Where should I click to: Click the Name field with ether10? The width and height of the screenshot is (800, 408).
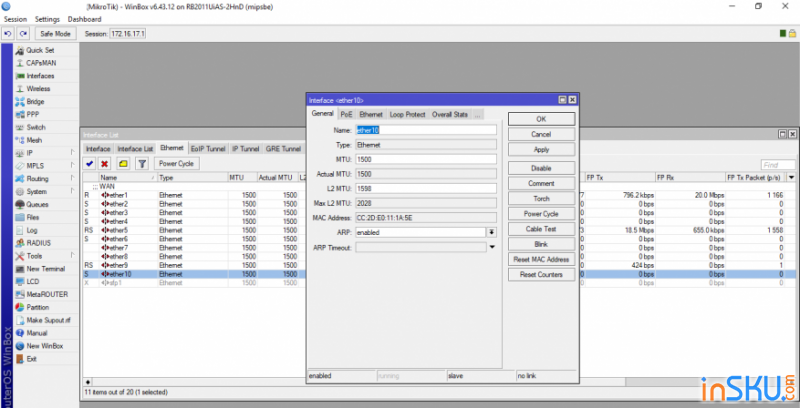pos(426,130)
